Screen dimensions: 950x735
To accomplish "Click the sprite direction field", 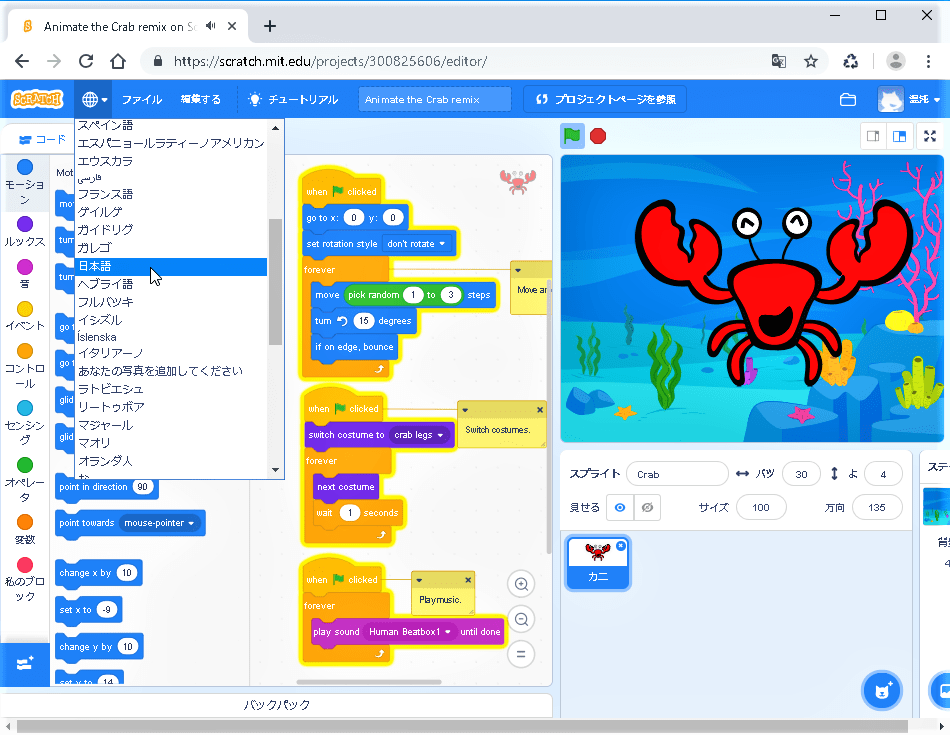I will [877, 508].
